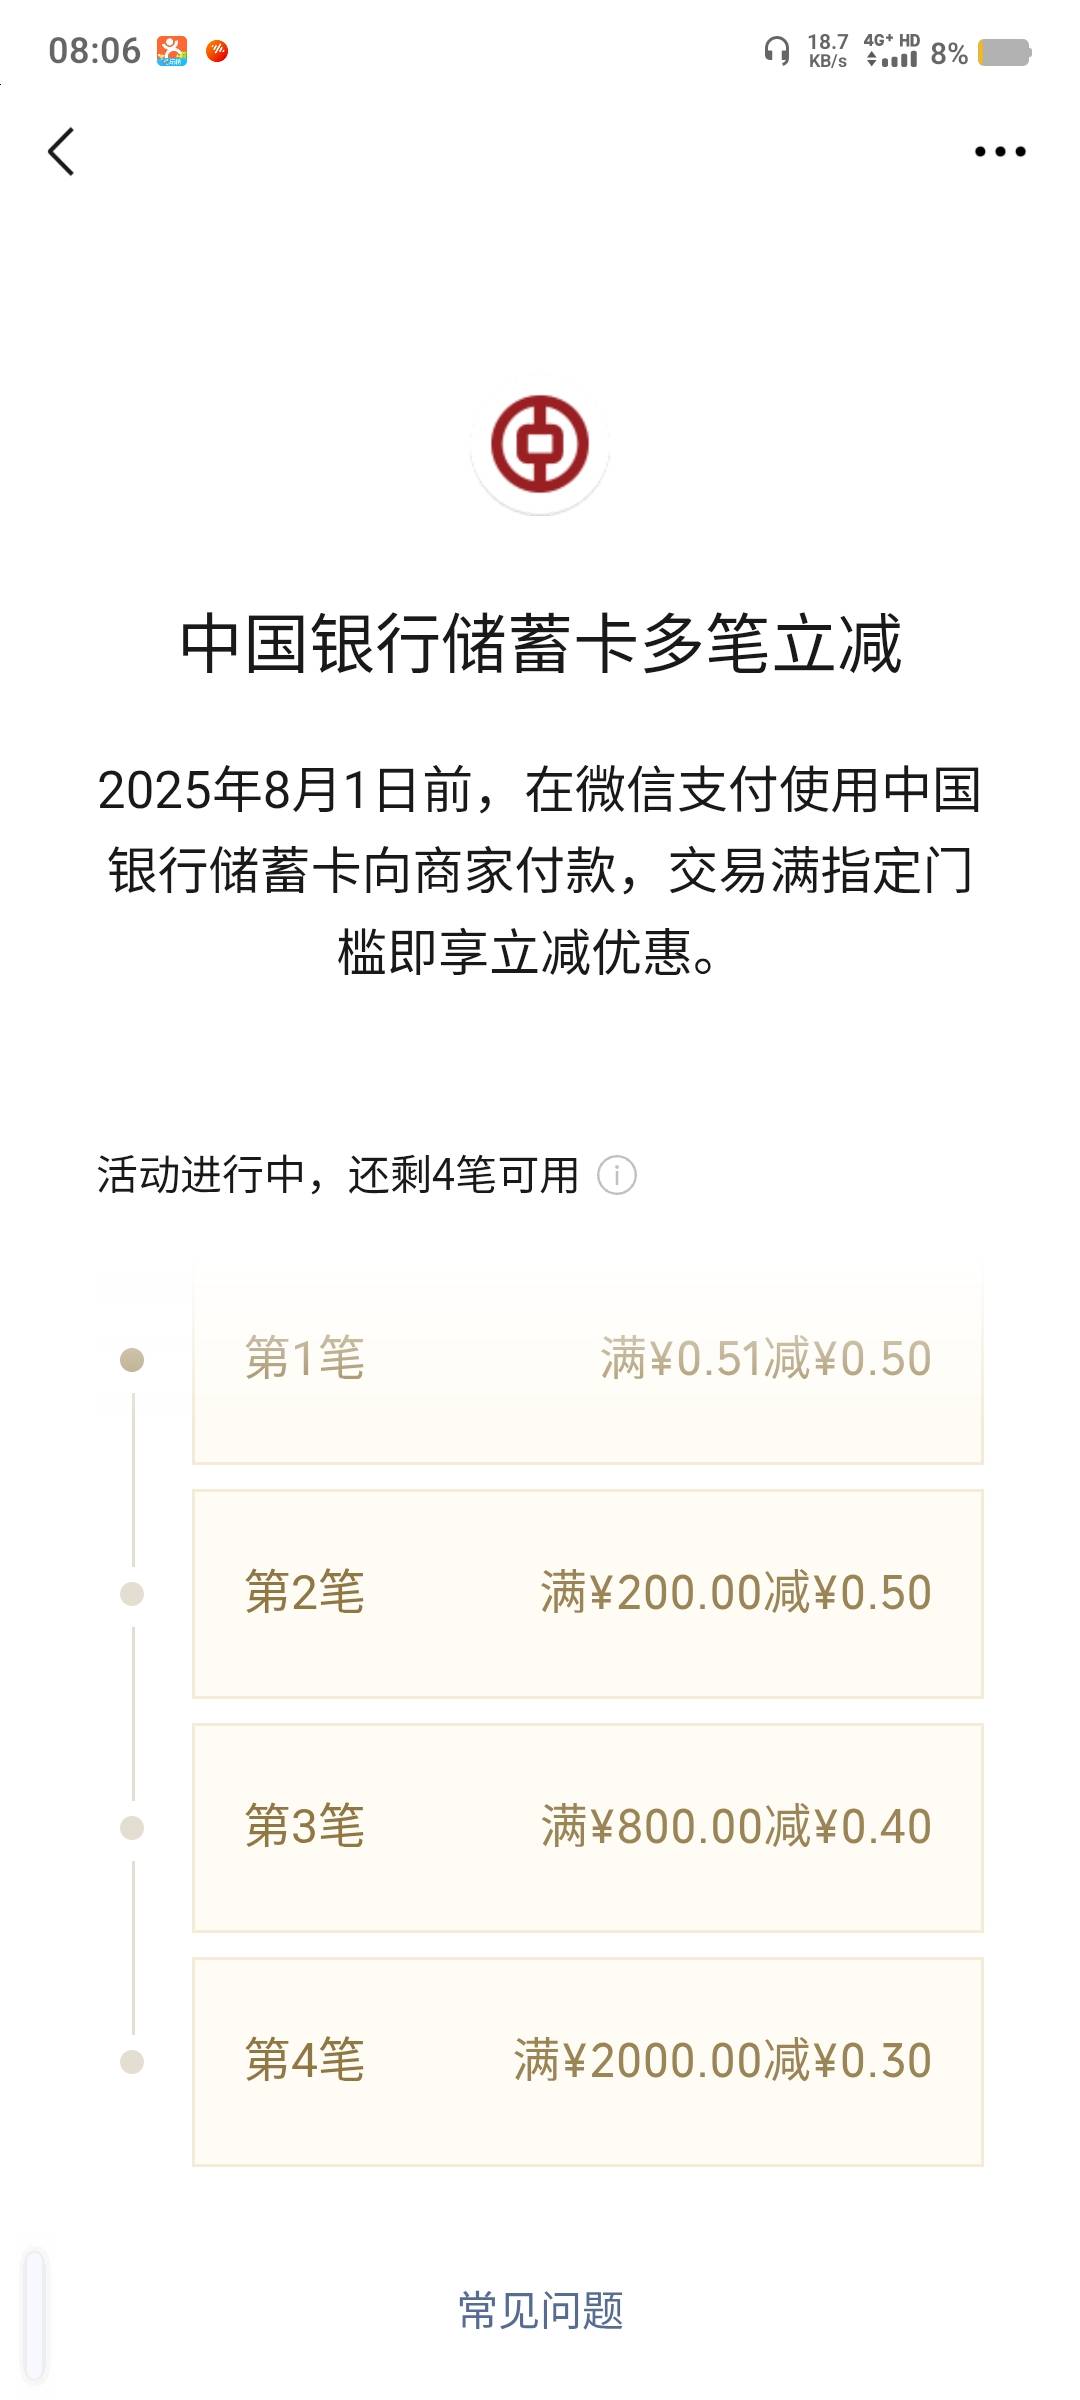Select the 第2笔 满¥200.00减¥0.50 card
The width and height of the screenshot is (1080, 2400).
pyautogui.click(x=588, y=1593)
